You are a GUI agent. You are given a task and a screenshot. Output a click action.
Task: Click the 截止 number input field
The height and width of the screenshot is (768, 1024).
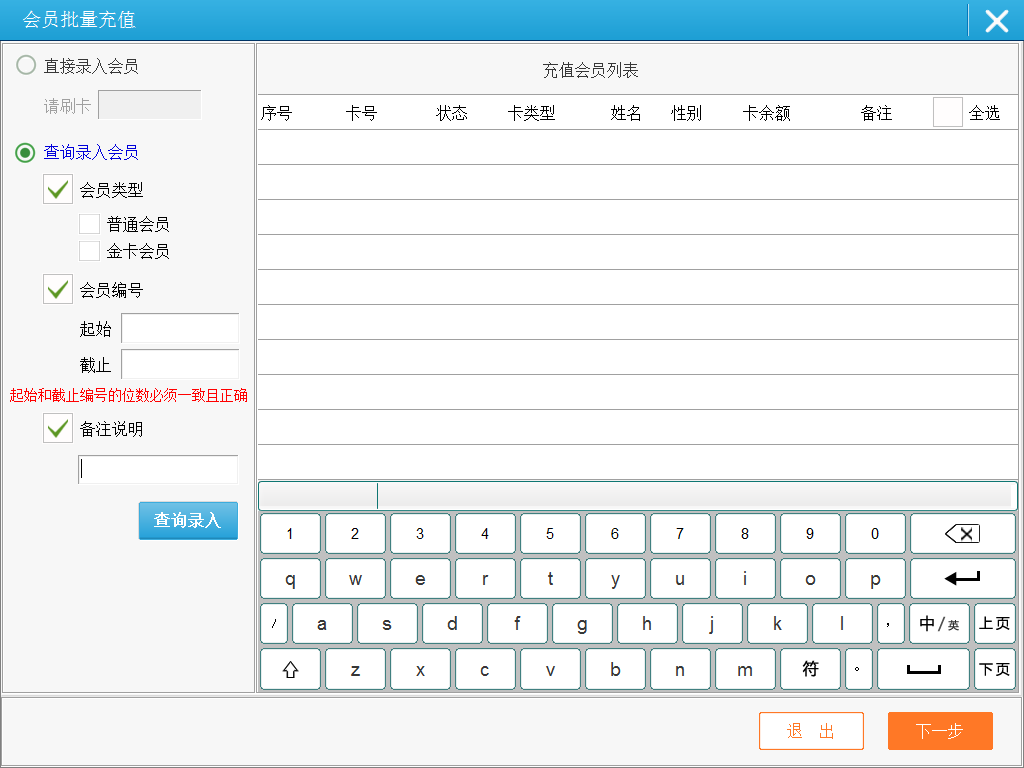[x=180, y=364]
